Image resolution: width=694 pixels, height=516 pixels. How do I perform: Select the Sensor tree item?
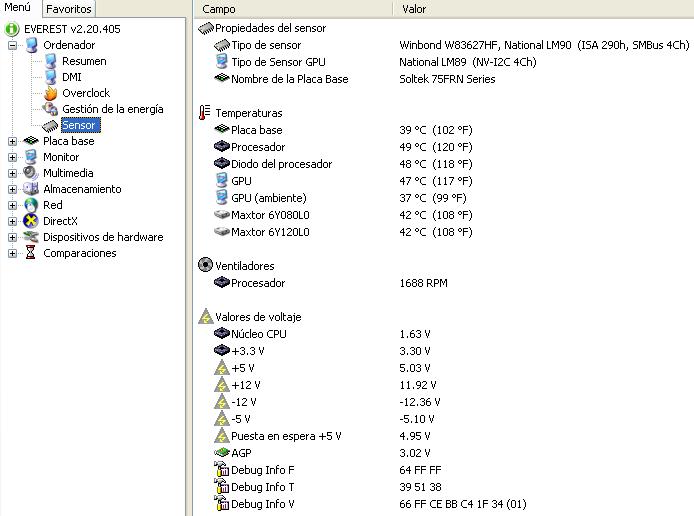[x=81, y=125]
